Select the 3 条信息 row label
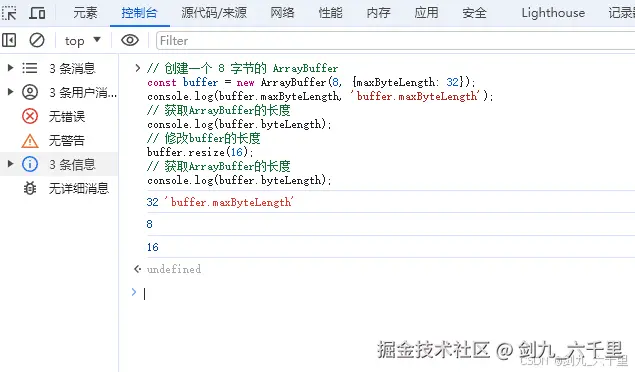The width and height of the screenshot is (635, 372). point(72,164)
